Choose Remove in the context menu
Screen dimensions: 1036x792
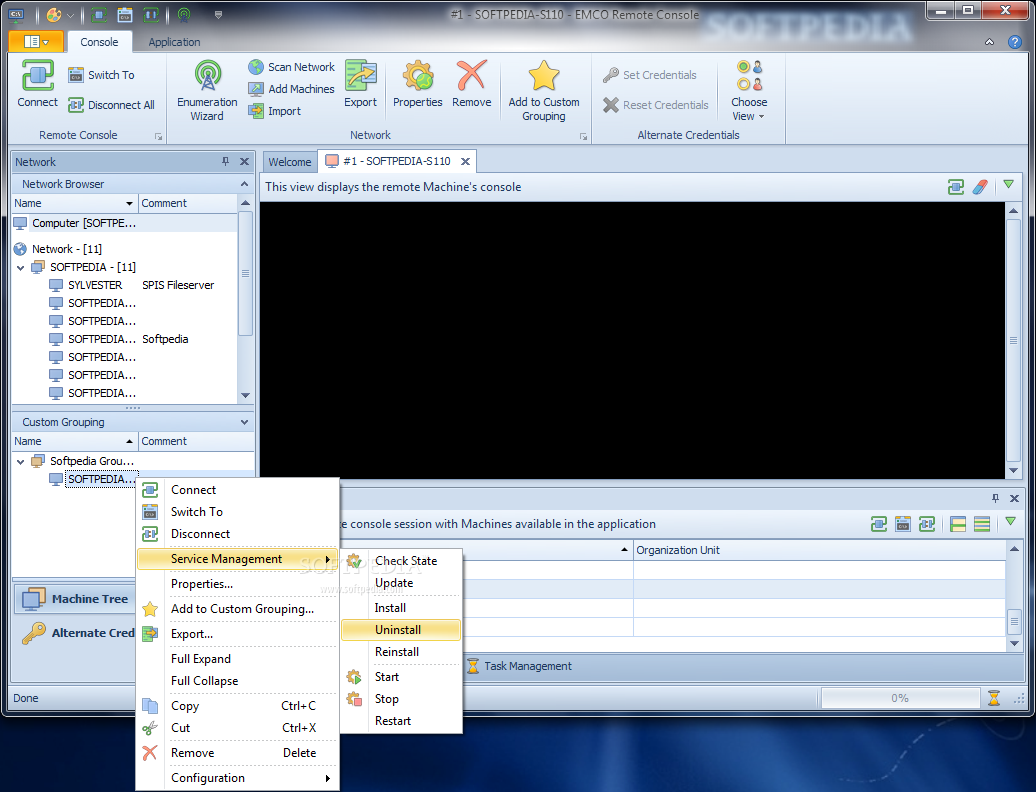pos(237,752)
